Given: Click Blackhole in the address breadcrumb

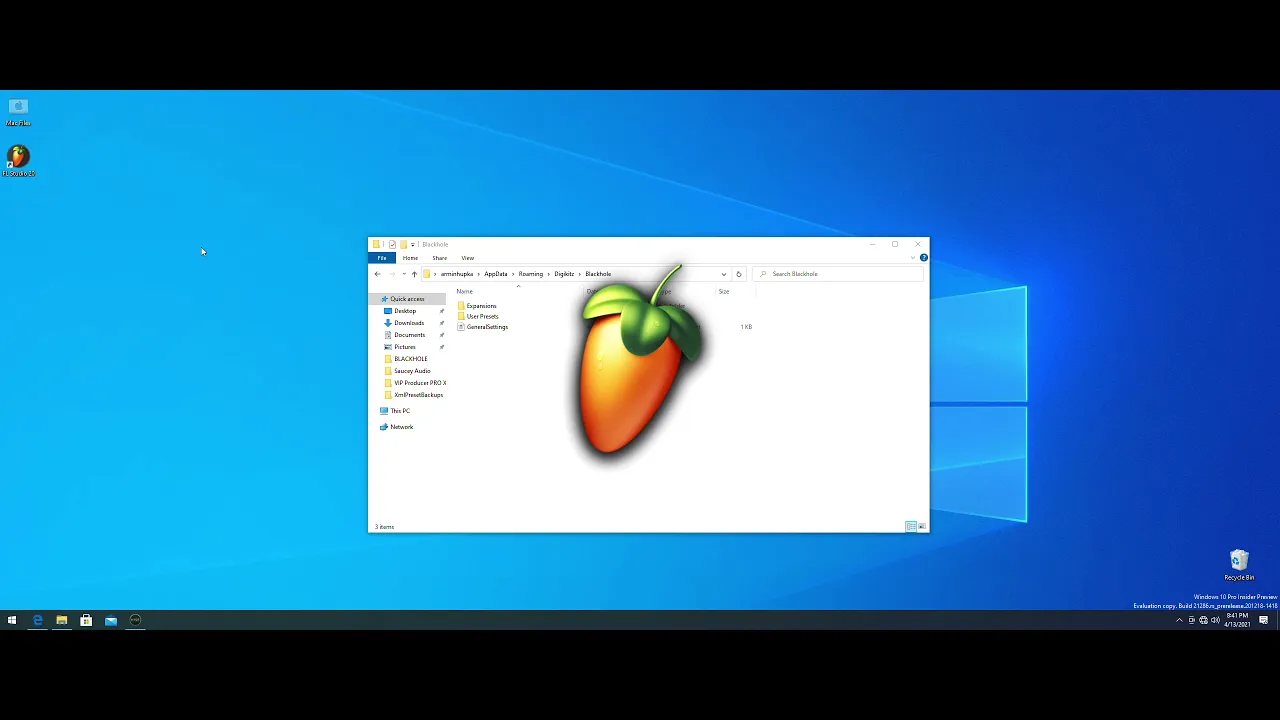Looking at the screenshot, I should (598, 274).
